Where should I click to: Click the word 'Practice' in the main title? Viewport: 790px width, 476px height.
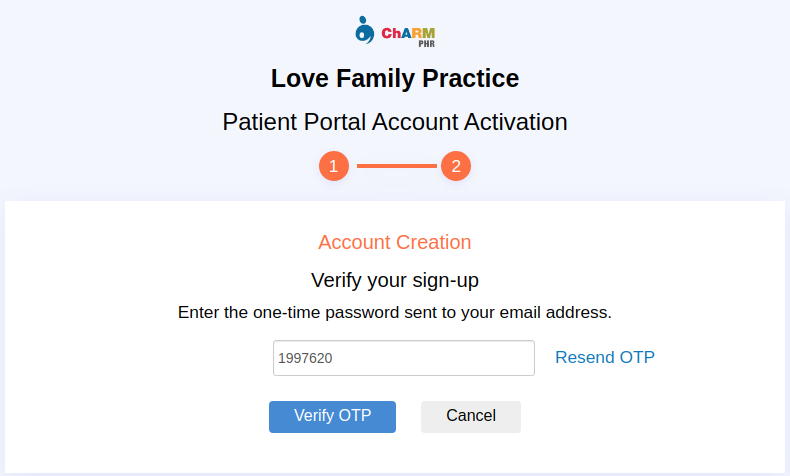click(471, 79)
